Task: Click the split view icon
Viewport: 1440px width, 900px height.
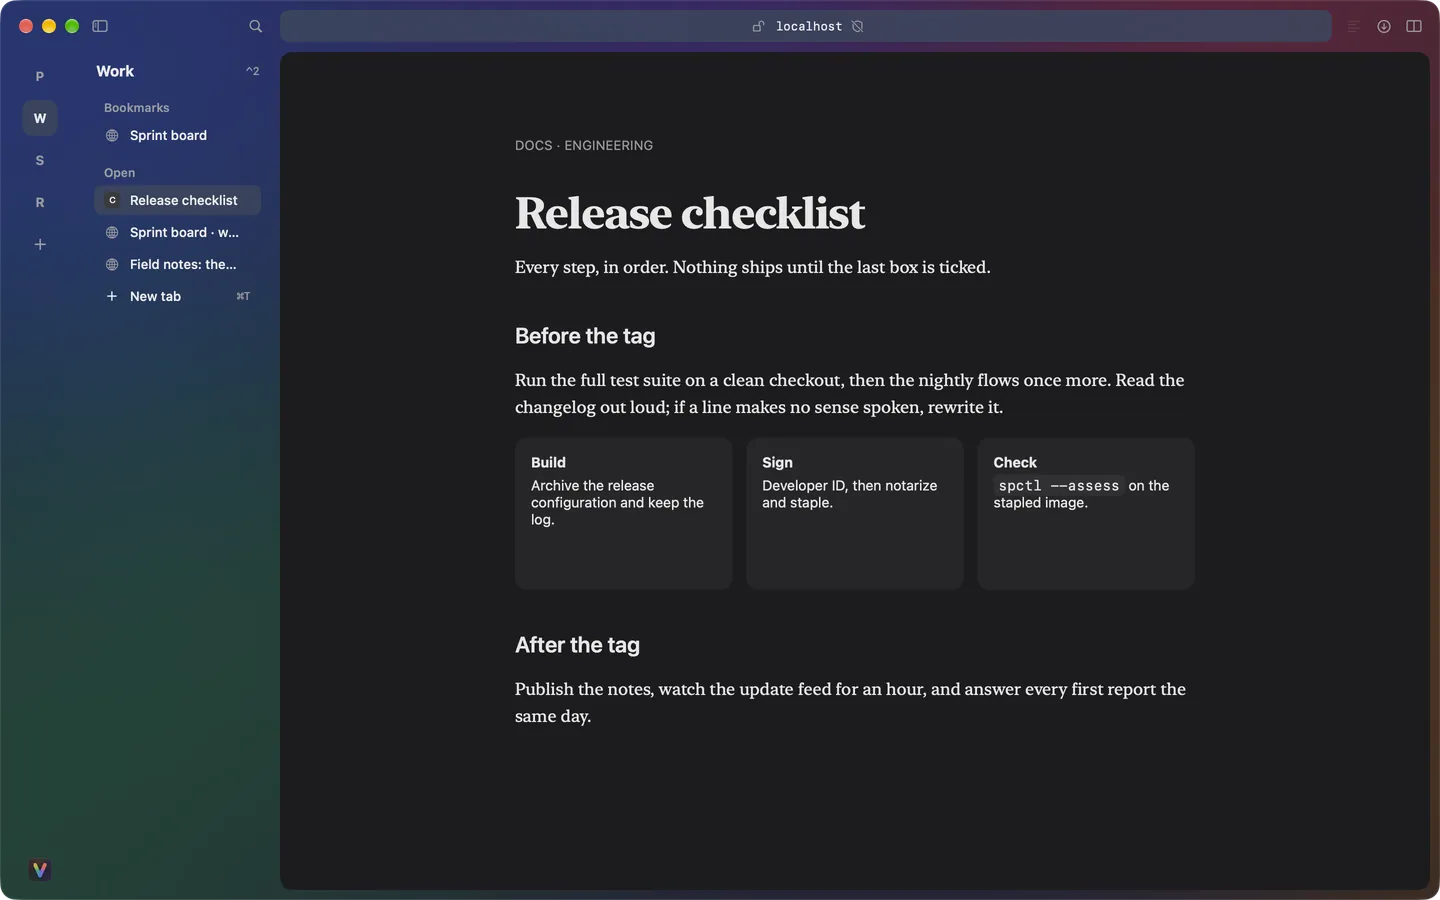Action: [1414, 26]
